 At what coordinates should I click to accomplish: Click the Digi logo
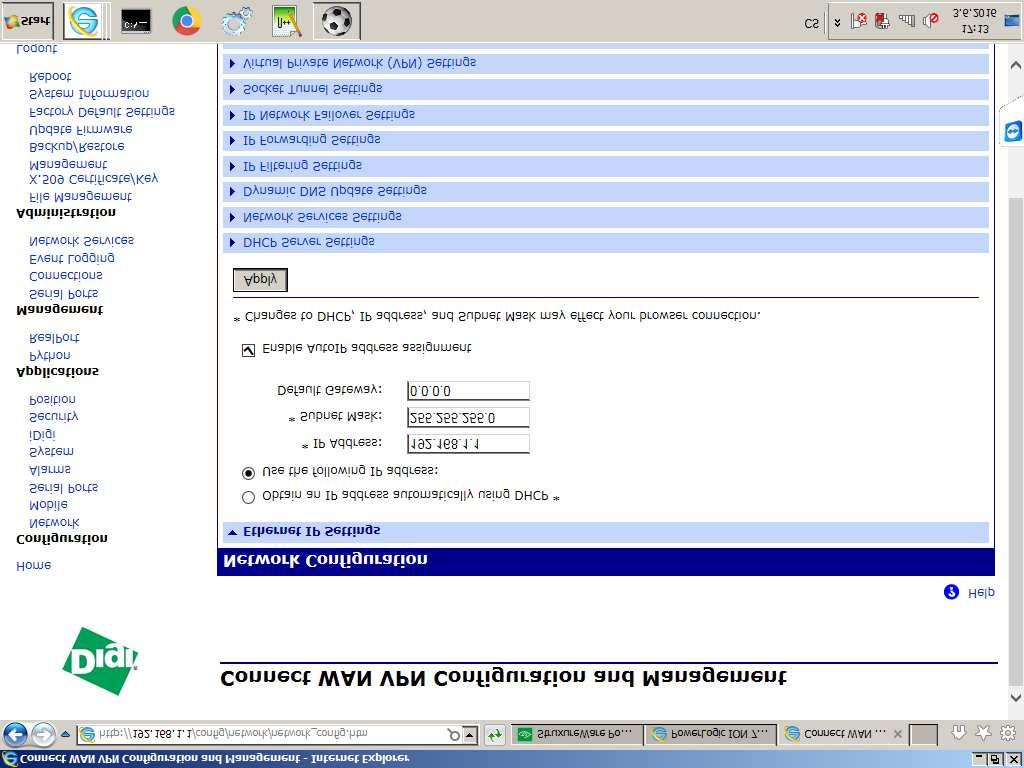(101, 661)
